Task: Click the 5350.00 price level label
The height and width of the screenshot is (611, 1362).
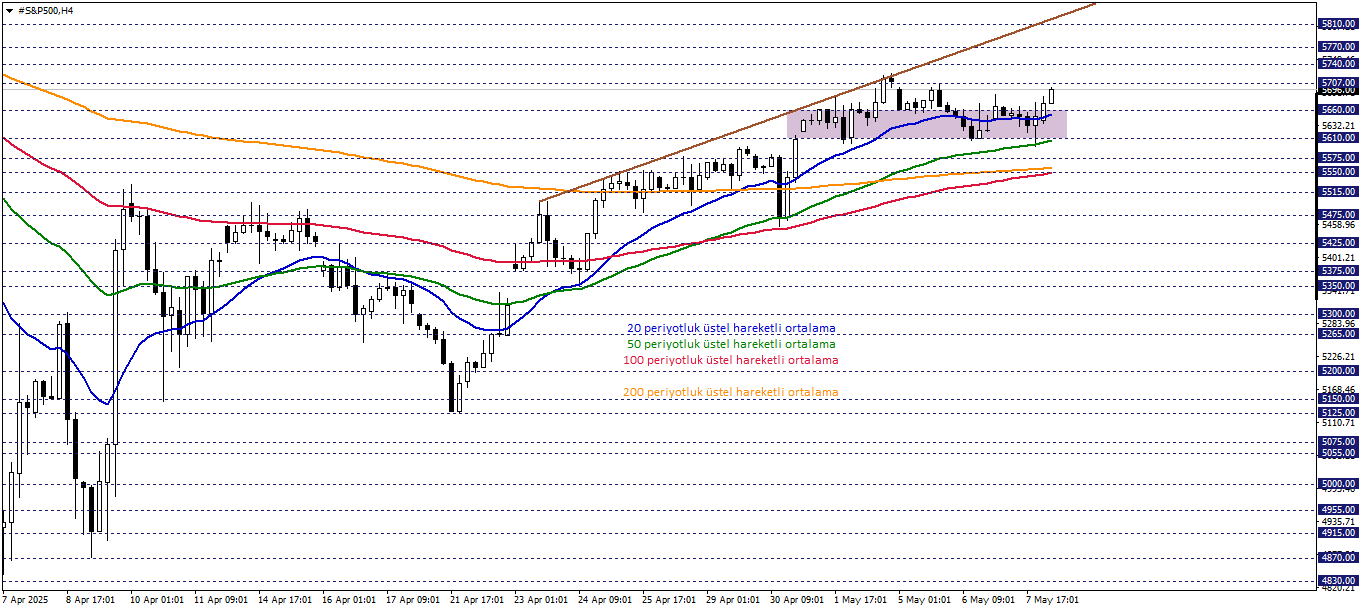Action: coord(1337,286)
